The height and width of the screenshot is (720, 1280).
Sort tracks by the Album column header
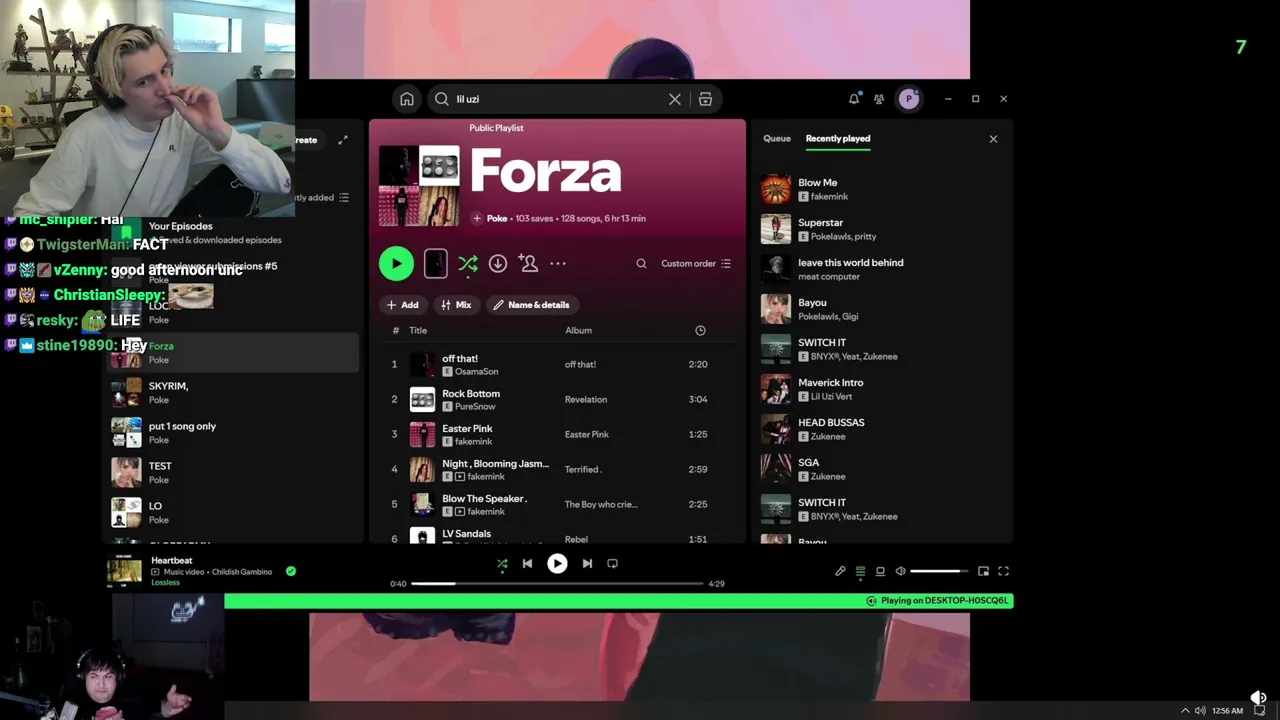(578, 330)
